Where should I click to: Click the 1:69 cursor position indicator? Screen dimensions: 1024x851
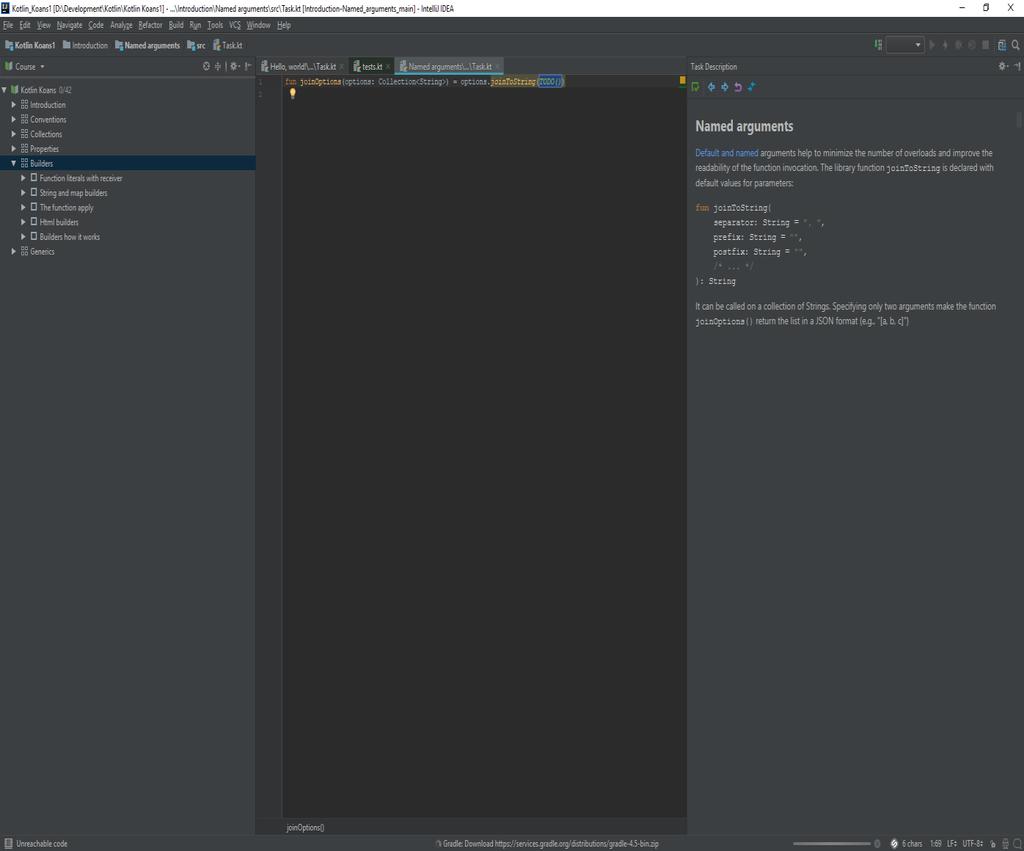[x=936, y=844]
